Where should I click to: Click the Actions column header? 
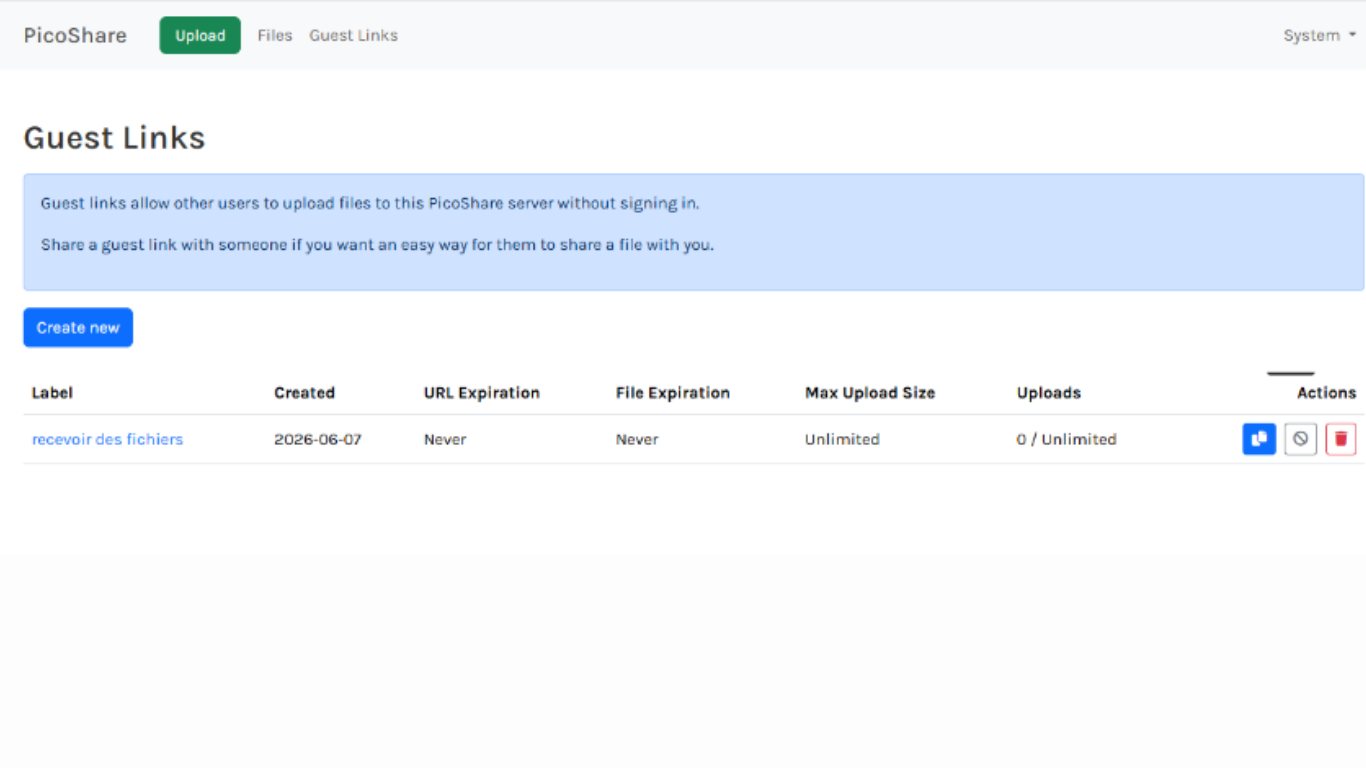point(1326,393)
